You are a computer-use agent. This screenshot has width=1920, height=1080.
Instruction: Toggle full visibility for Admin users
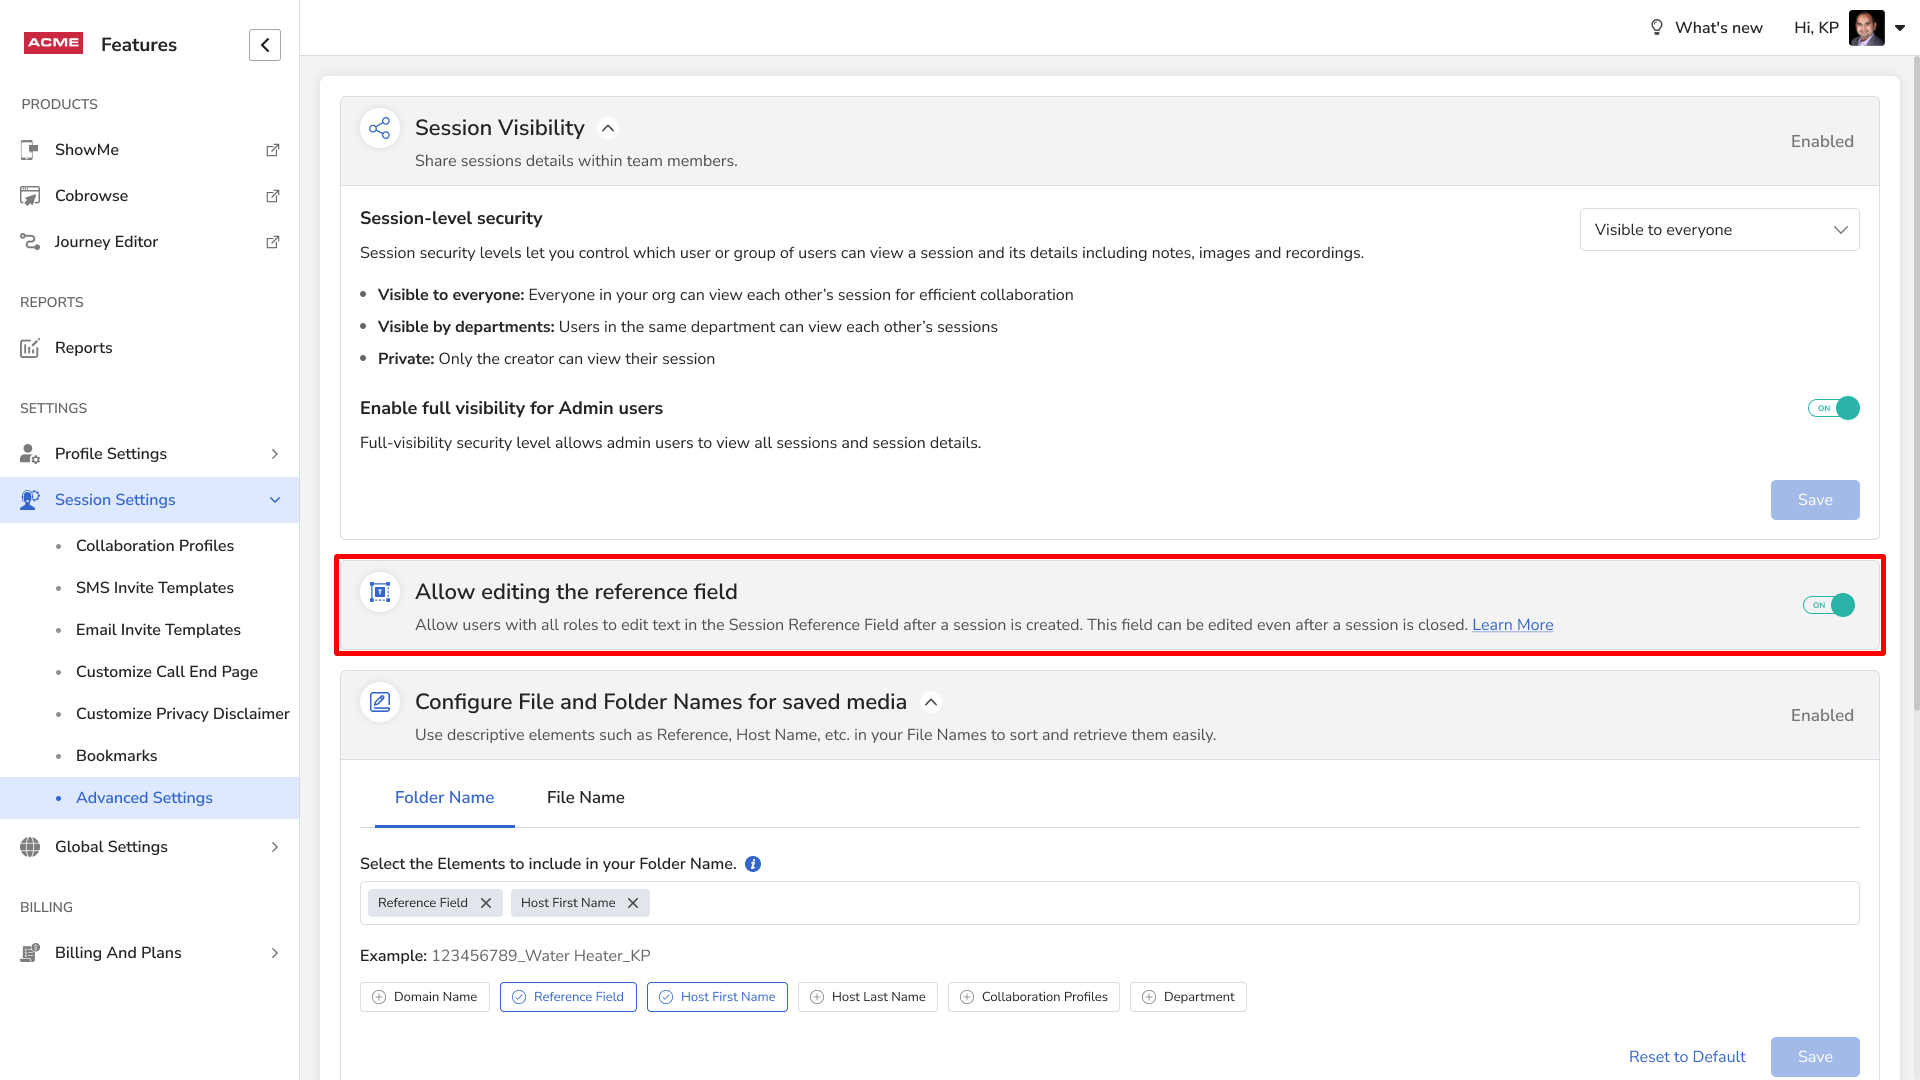1833,408
